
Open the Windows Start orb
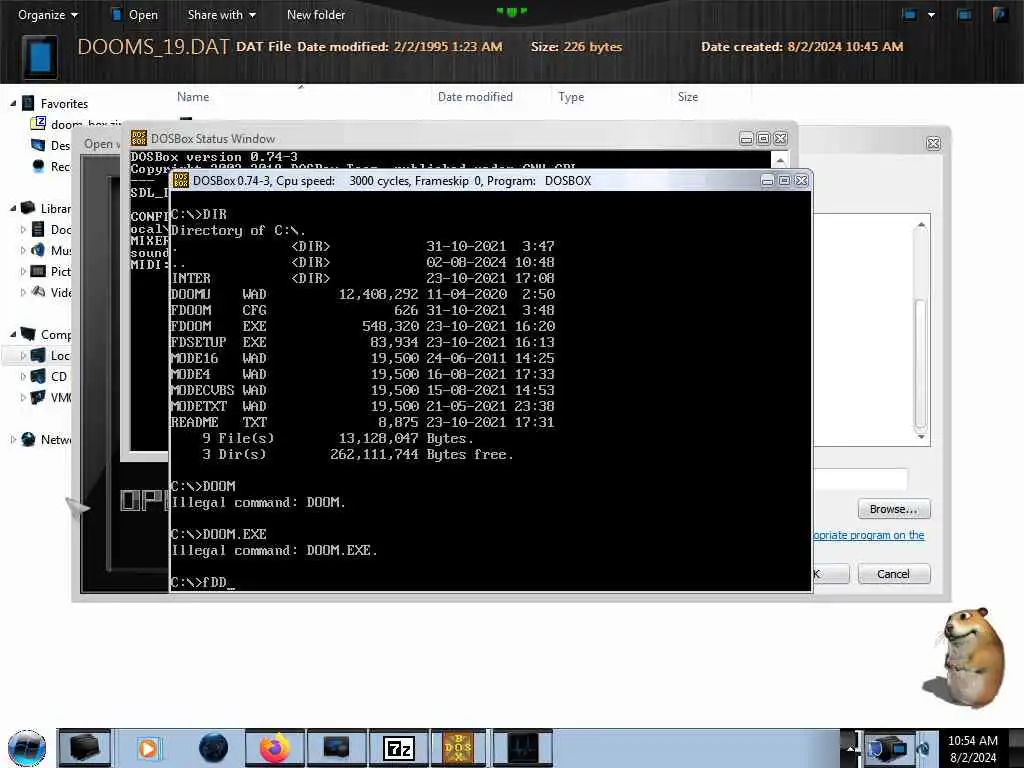click(x=27, y=748)
